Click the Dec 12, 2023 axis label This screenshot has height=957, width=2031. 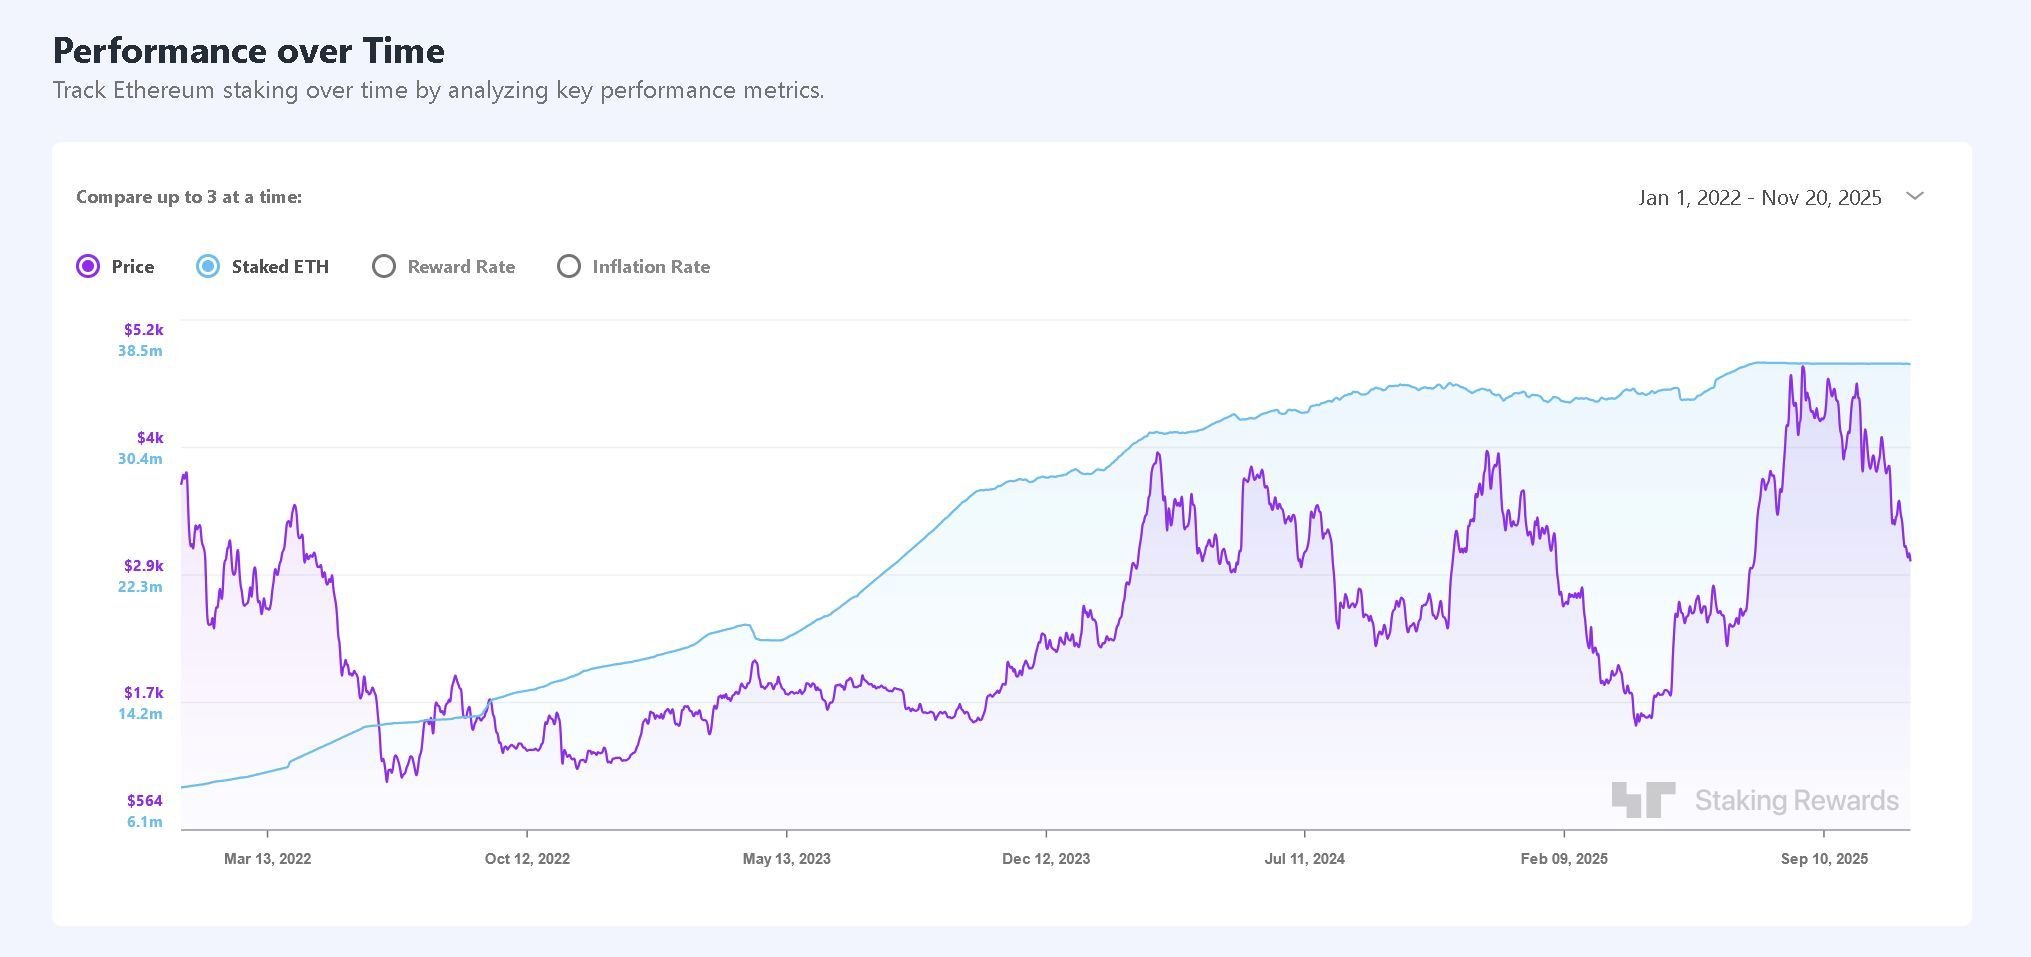[1046, 858]
